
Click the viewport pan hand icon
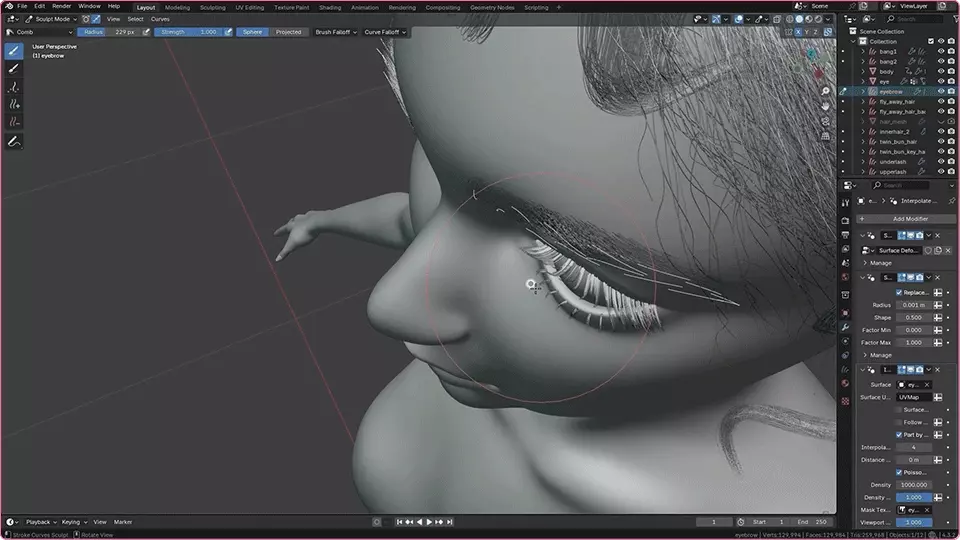coord(825,106)
